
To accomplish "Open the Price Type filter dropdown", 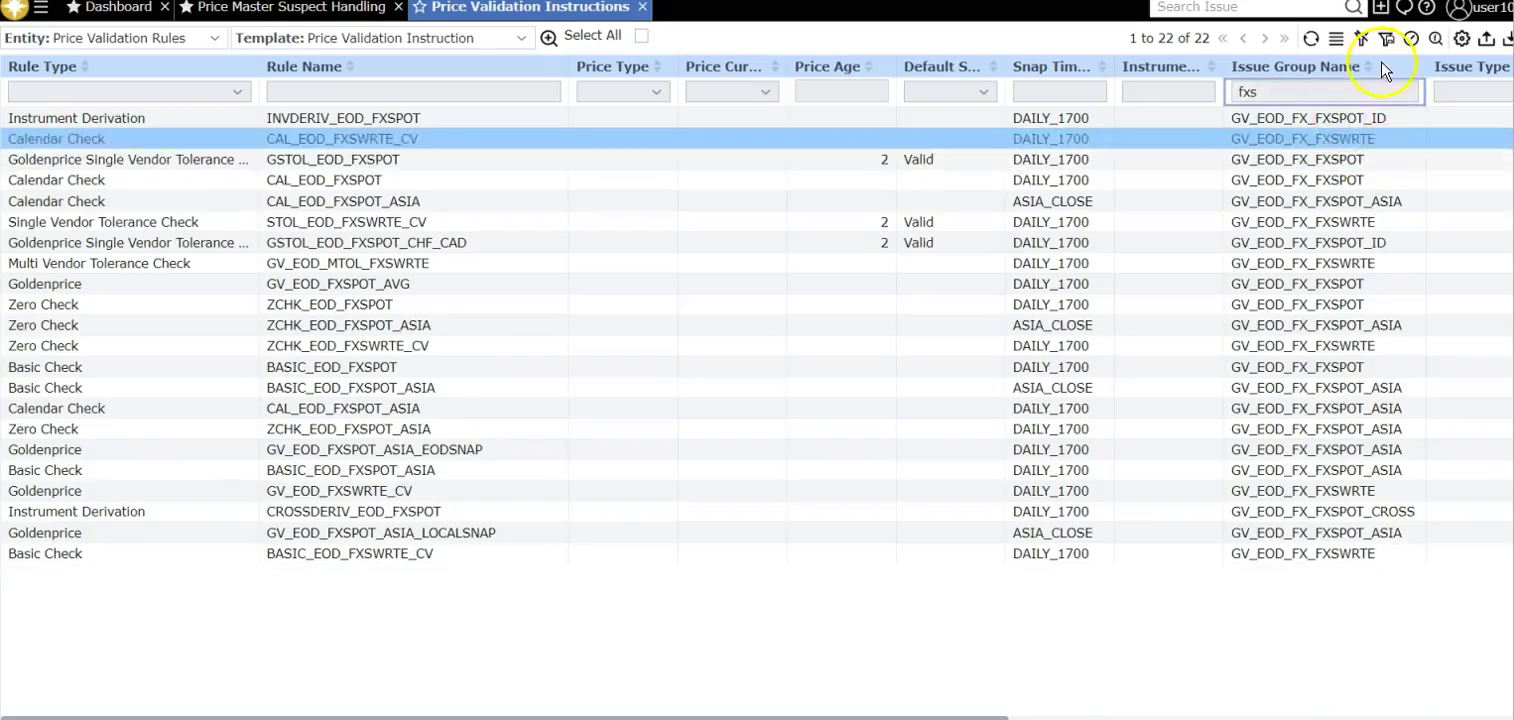I will click(623, 92).
